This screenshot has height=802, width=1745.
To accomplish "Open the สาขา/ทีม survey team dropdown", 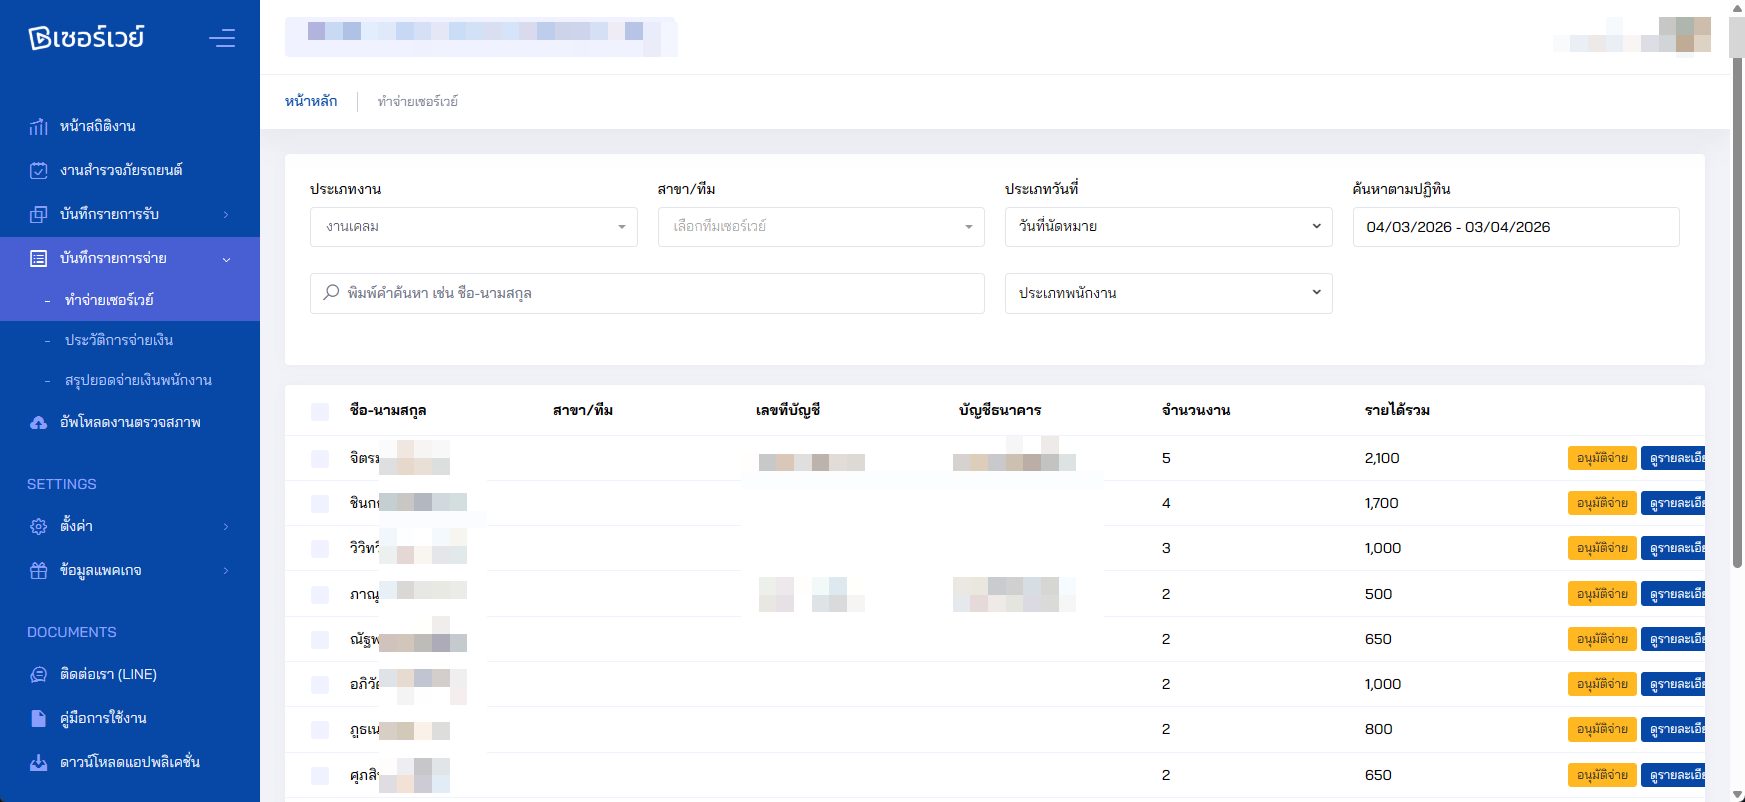I will click(x=820, y=227).
